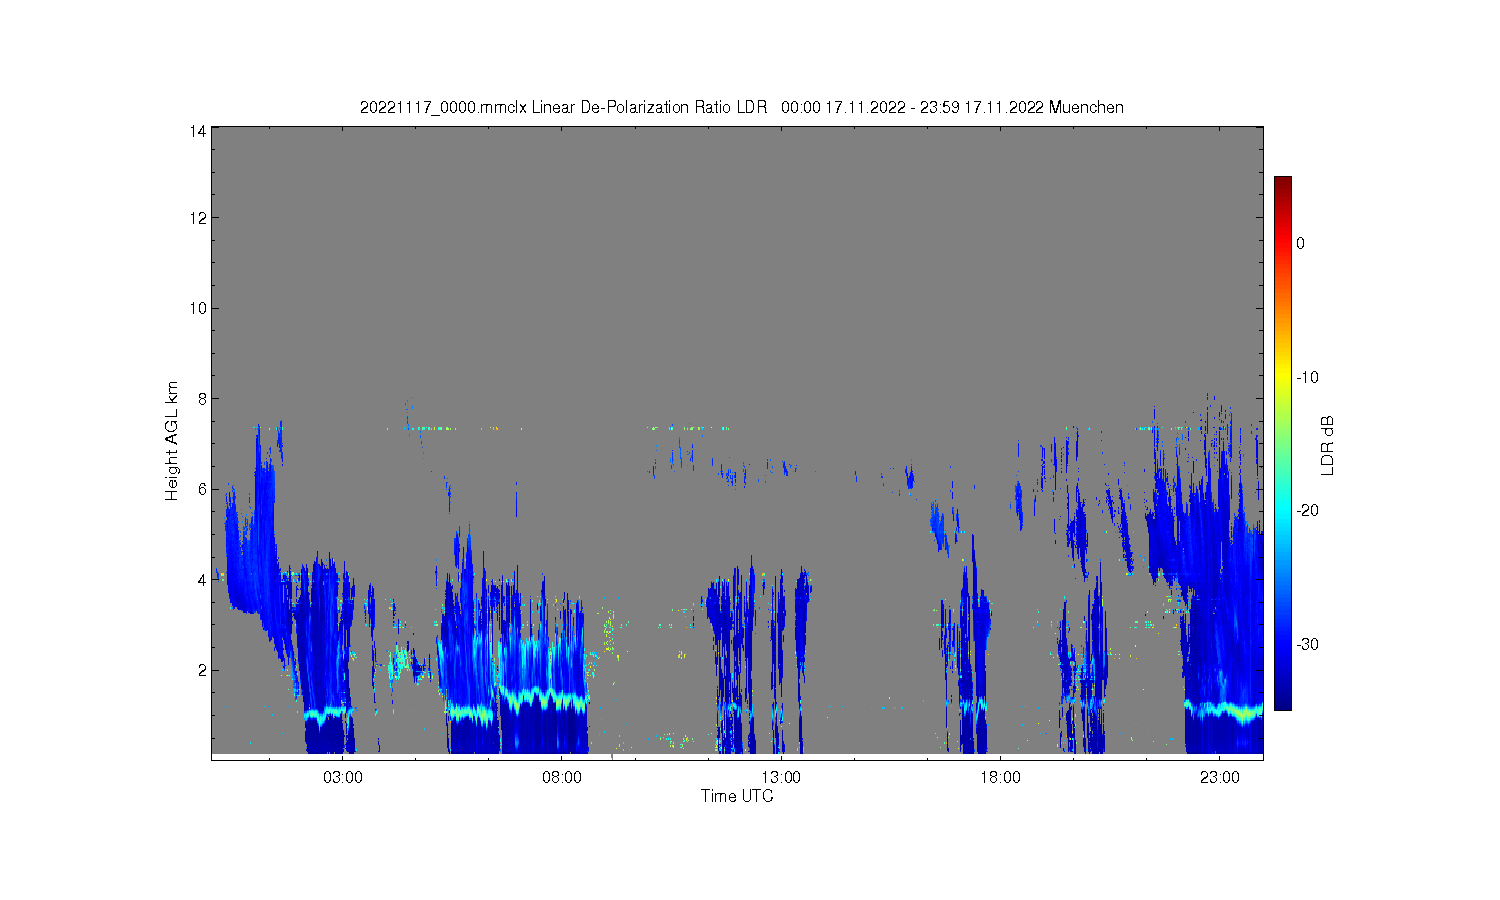Viewport: 1500px width, 900px height.
Task: Click the 'LDR dB' colorbar title
Action: click(1327, 445)
